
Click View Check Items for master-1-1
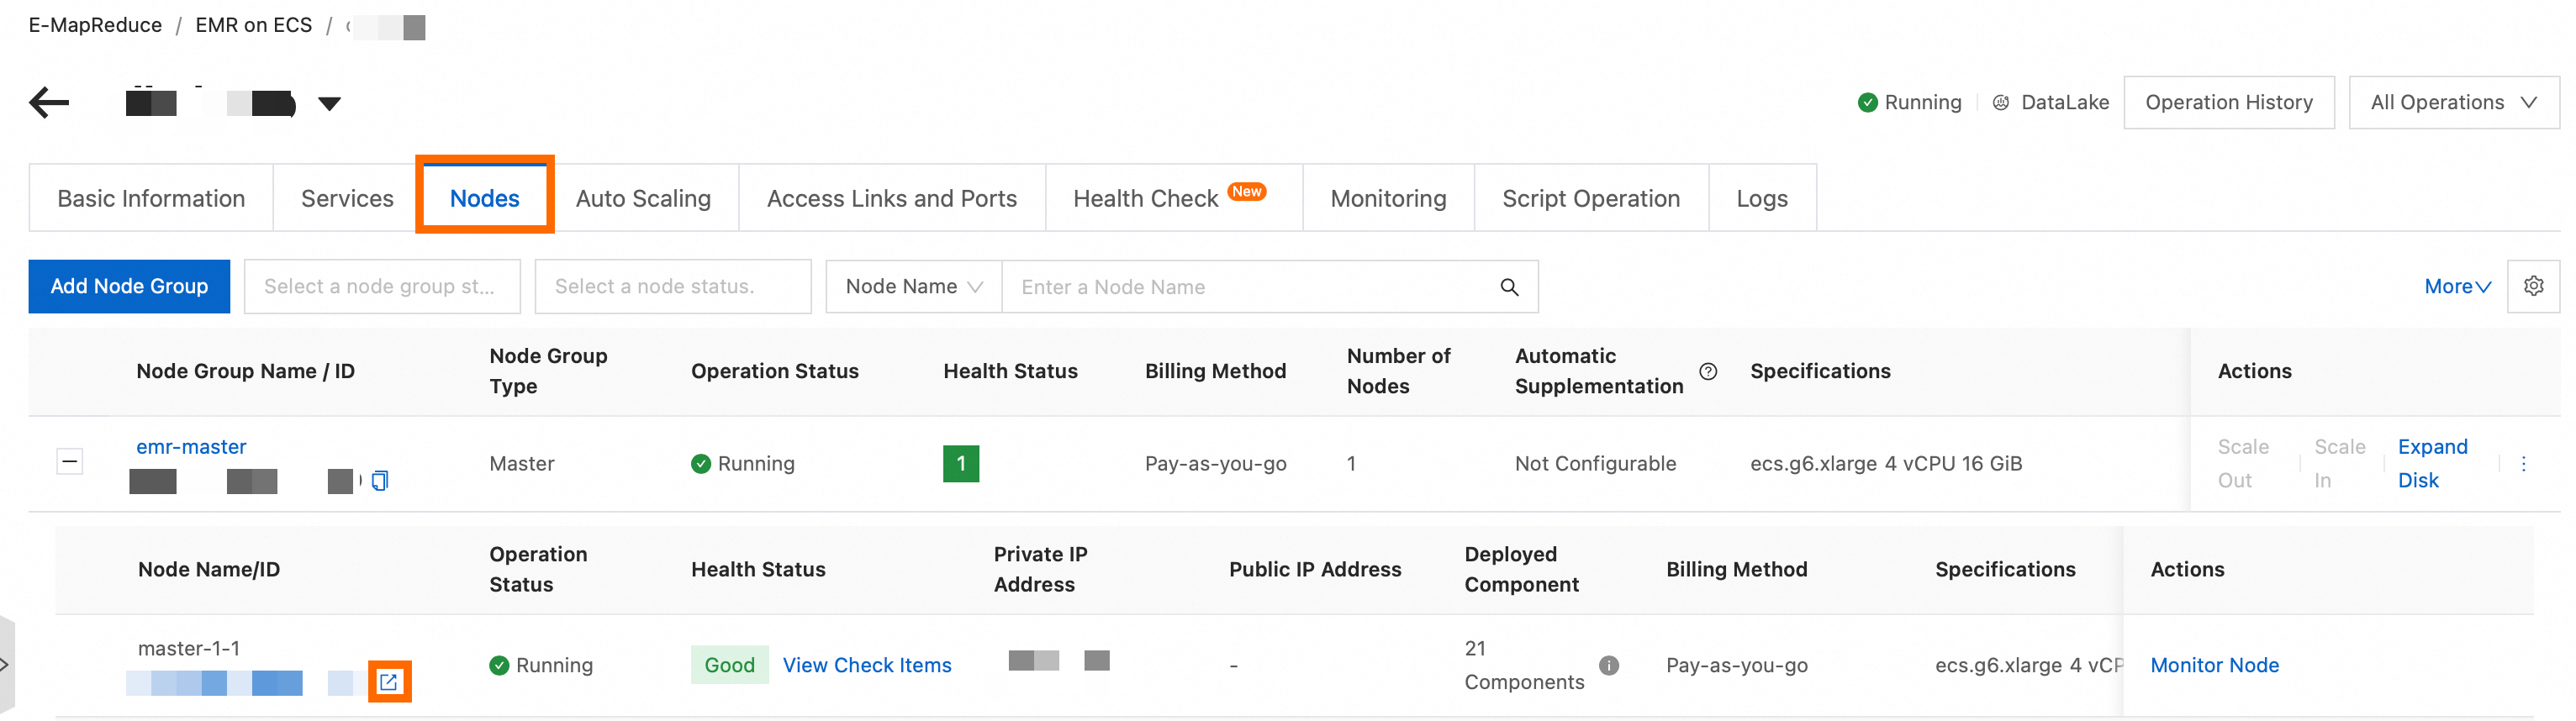pyautogui.click(x=866, y=665)
